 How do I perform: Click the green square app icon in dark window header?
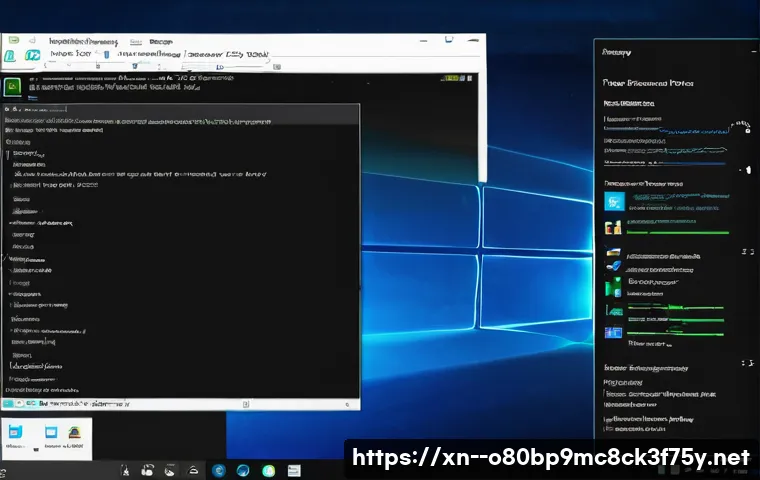12,87
